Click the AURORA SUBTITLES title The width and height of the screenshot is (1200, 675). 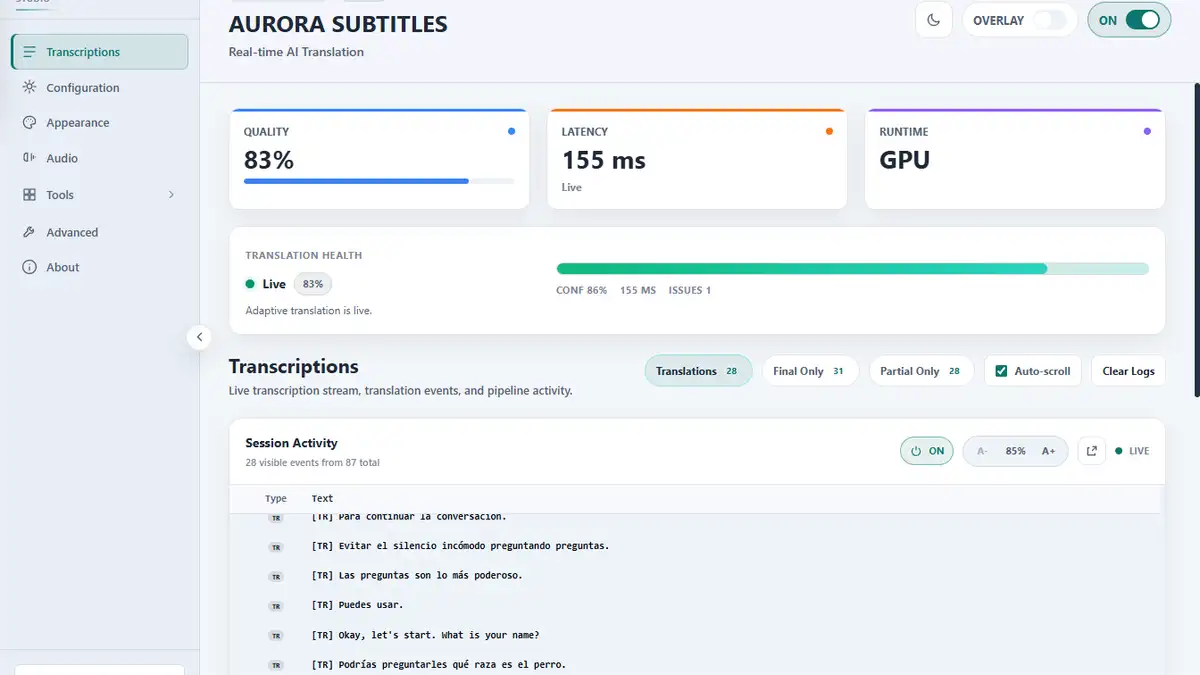click(338, 24)
